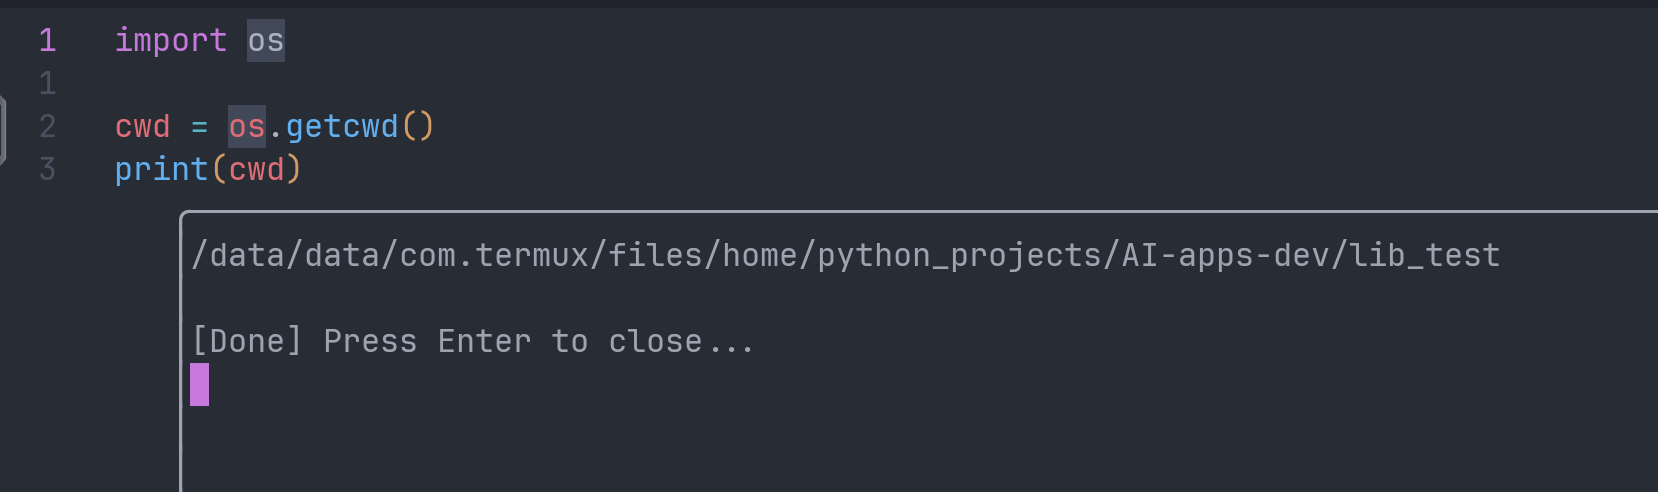Image resolution: width=1658 pixels, height=492 pixels.
Task: Click the parentheses after getcwd
Action: tap(418, 127)
